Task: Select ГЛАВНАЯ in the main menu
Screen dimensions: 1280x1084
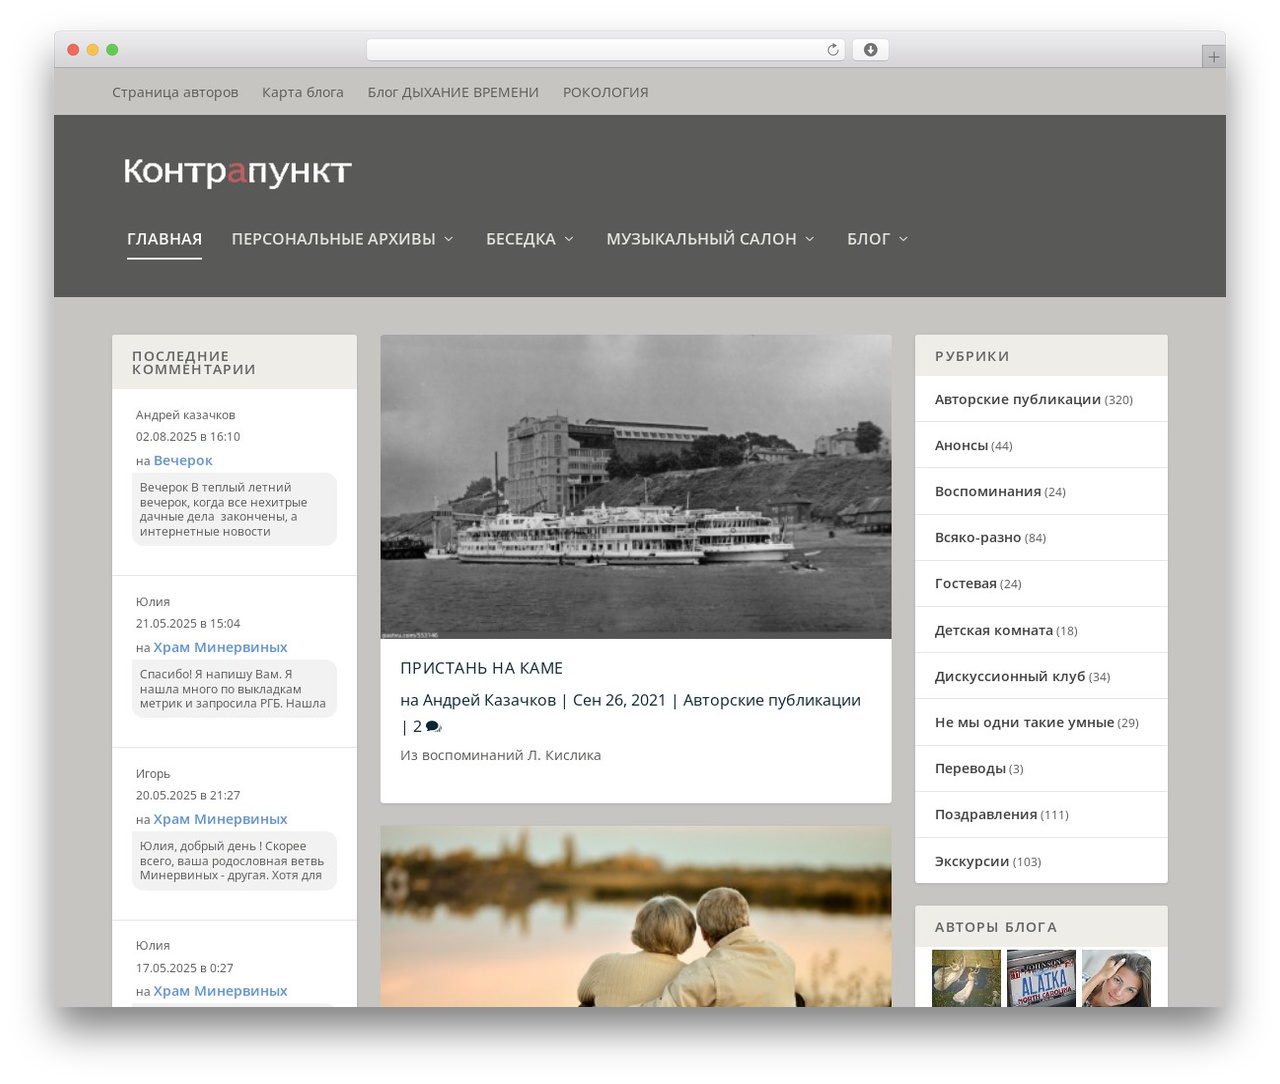Action: pos(164,239)
